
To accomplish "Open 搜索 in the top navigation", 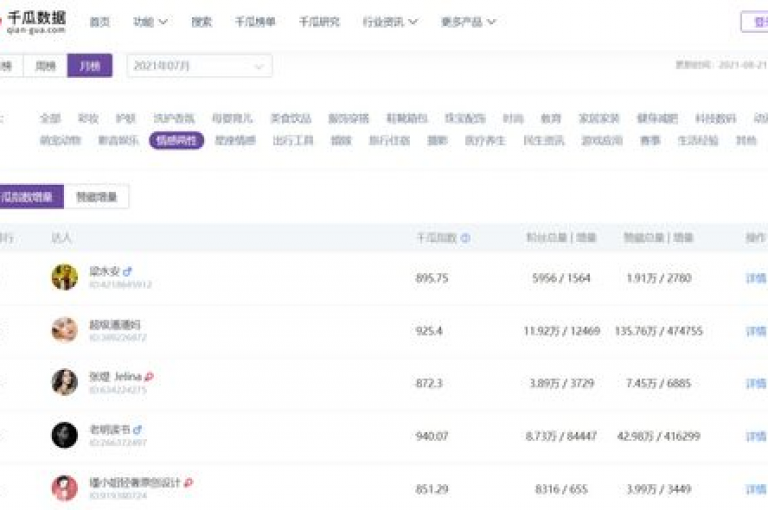I will (x=201, y=22).
